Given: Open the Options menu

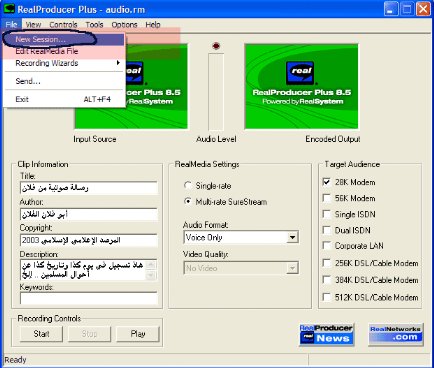Looking at the screenshot, I should [x=124, y=25].
